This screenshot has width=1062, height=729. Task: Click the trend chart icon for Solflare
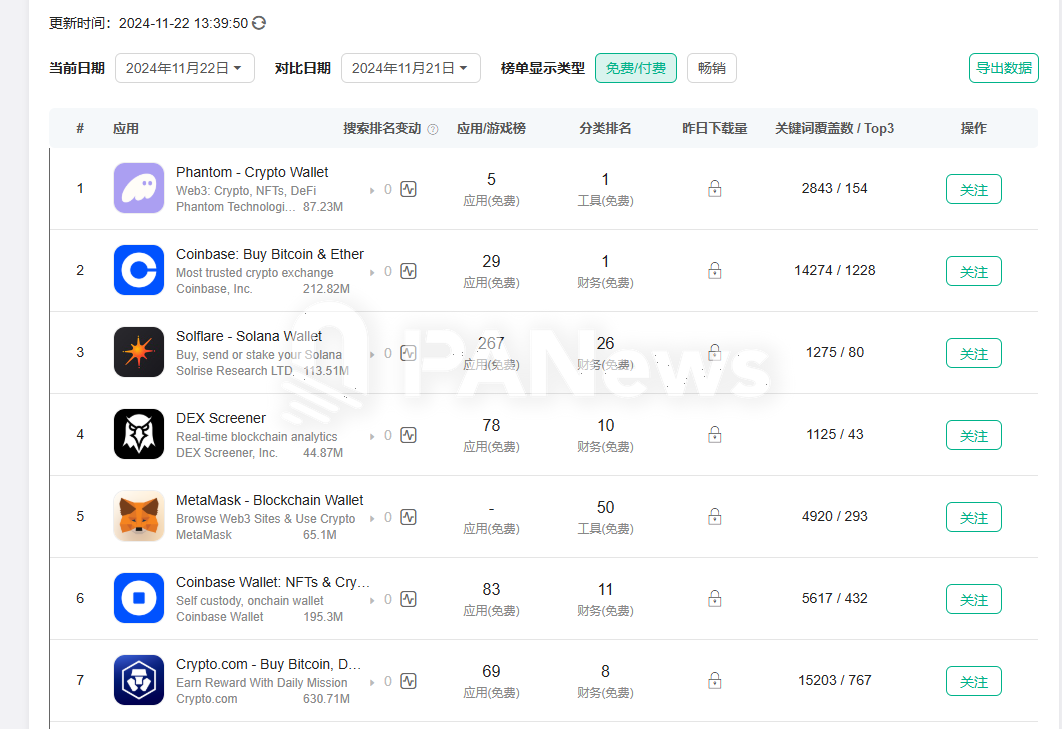(x=408, y=352)
